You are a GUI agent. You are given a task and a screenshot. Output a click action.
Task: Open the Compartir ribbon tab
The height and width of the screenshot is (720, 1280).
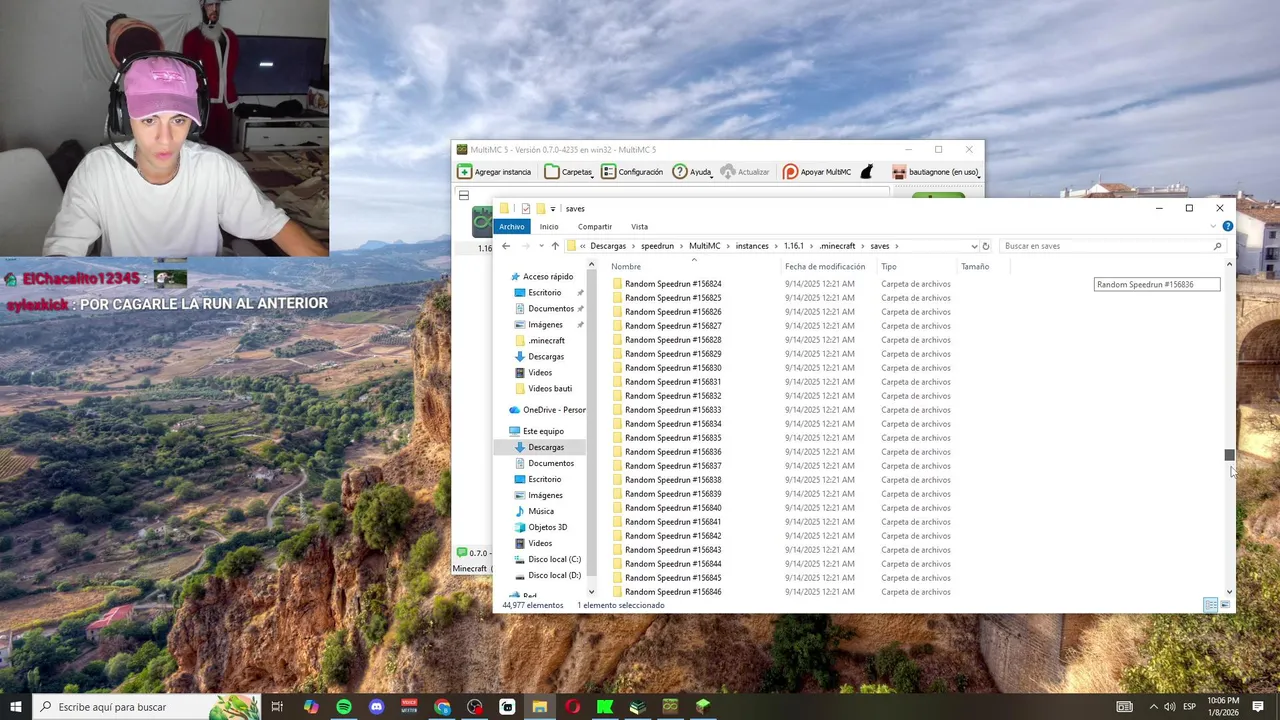pos(595,227)
